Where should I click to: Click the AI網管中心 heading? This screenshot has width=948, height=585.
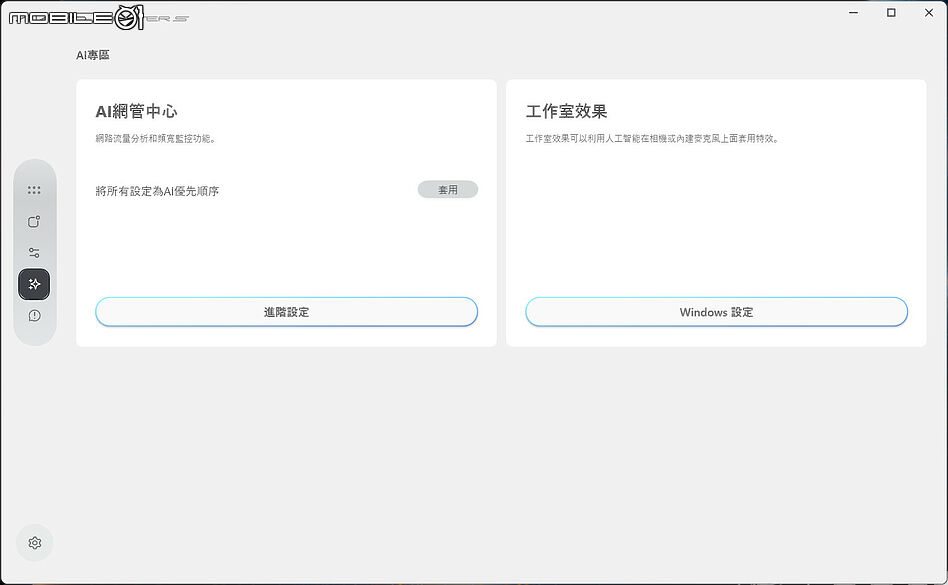[x=137, y=111]
